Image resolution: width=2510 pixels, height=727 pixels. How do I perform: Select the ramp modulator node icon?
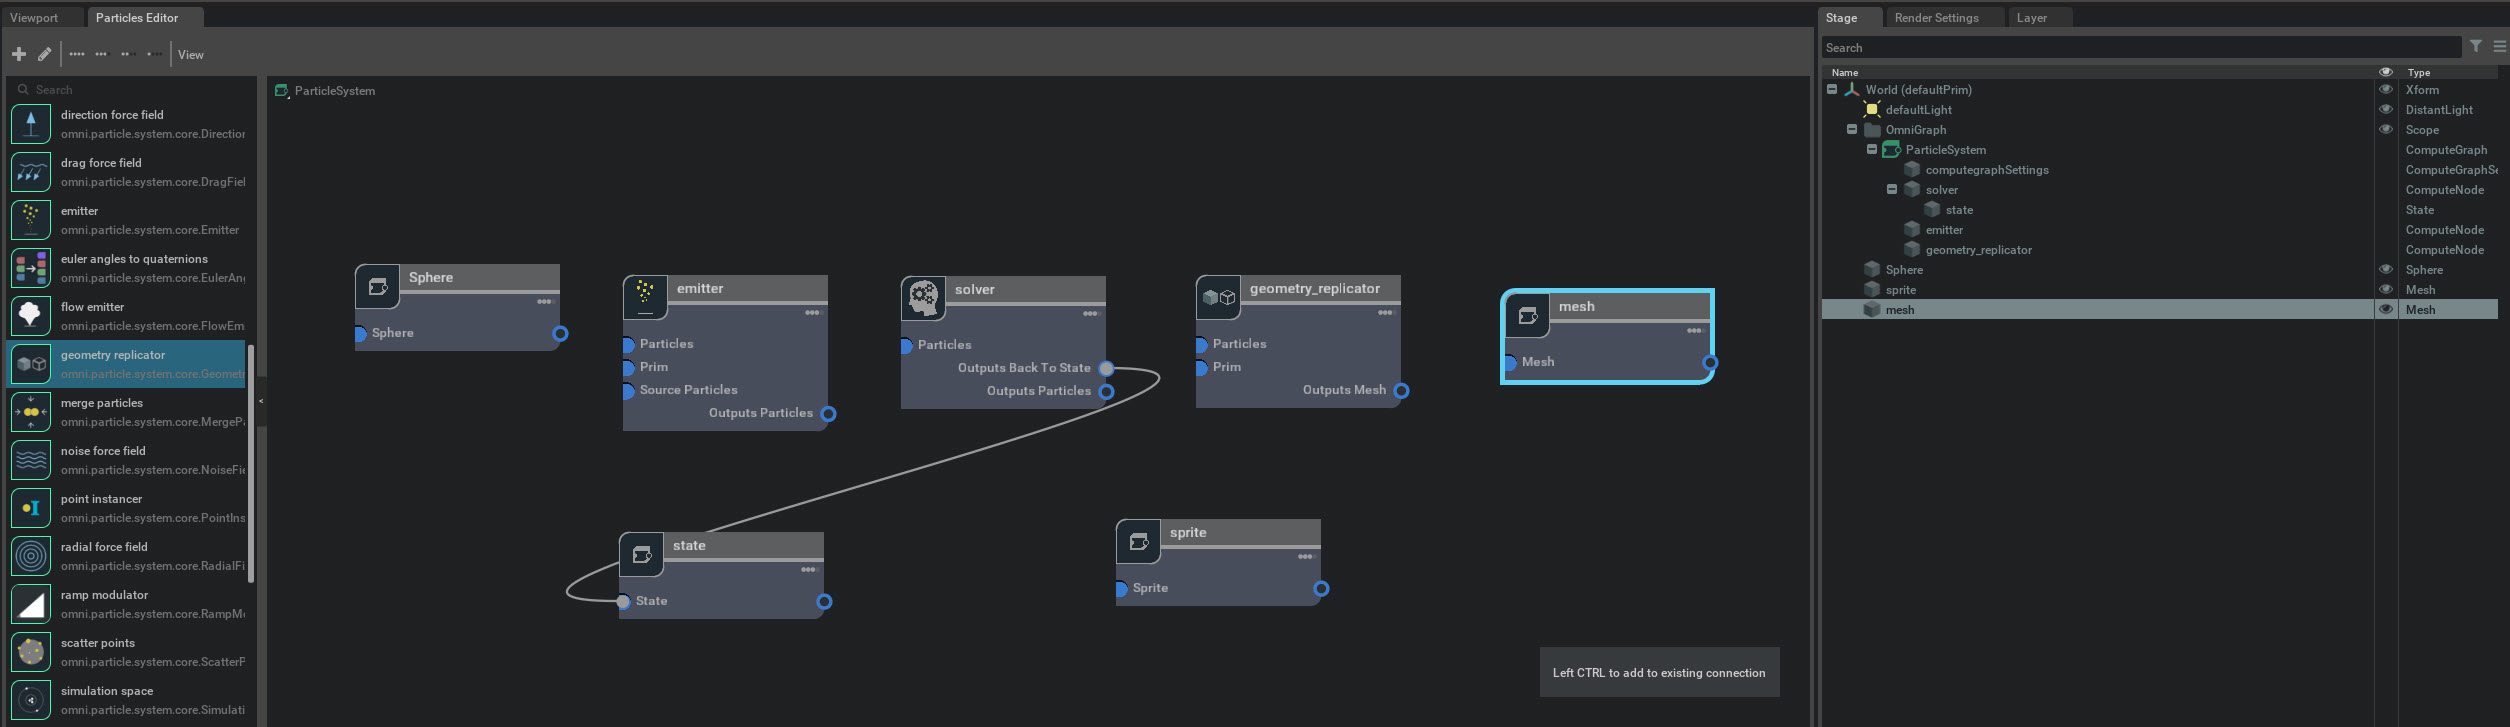click(x=31, y=604)
